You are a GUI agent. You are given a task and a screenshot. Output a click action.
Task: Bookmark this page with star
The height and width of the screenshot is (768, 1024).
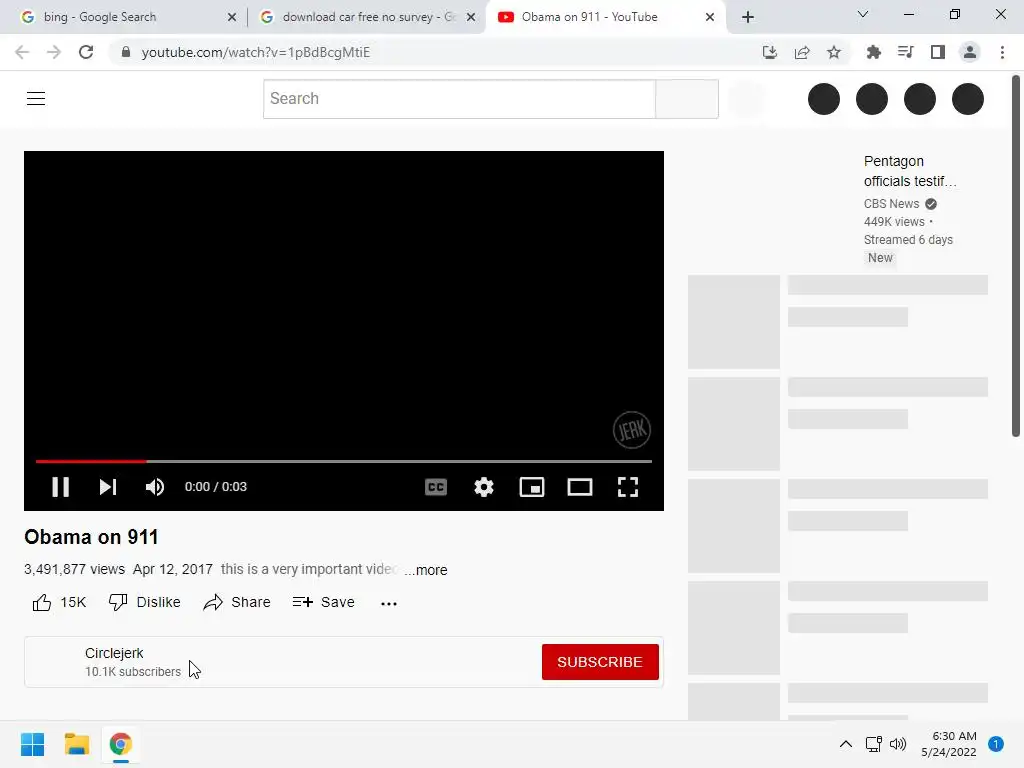click(834, 52)
